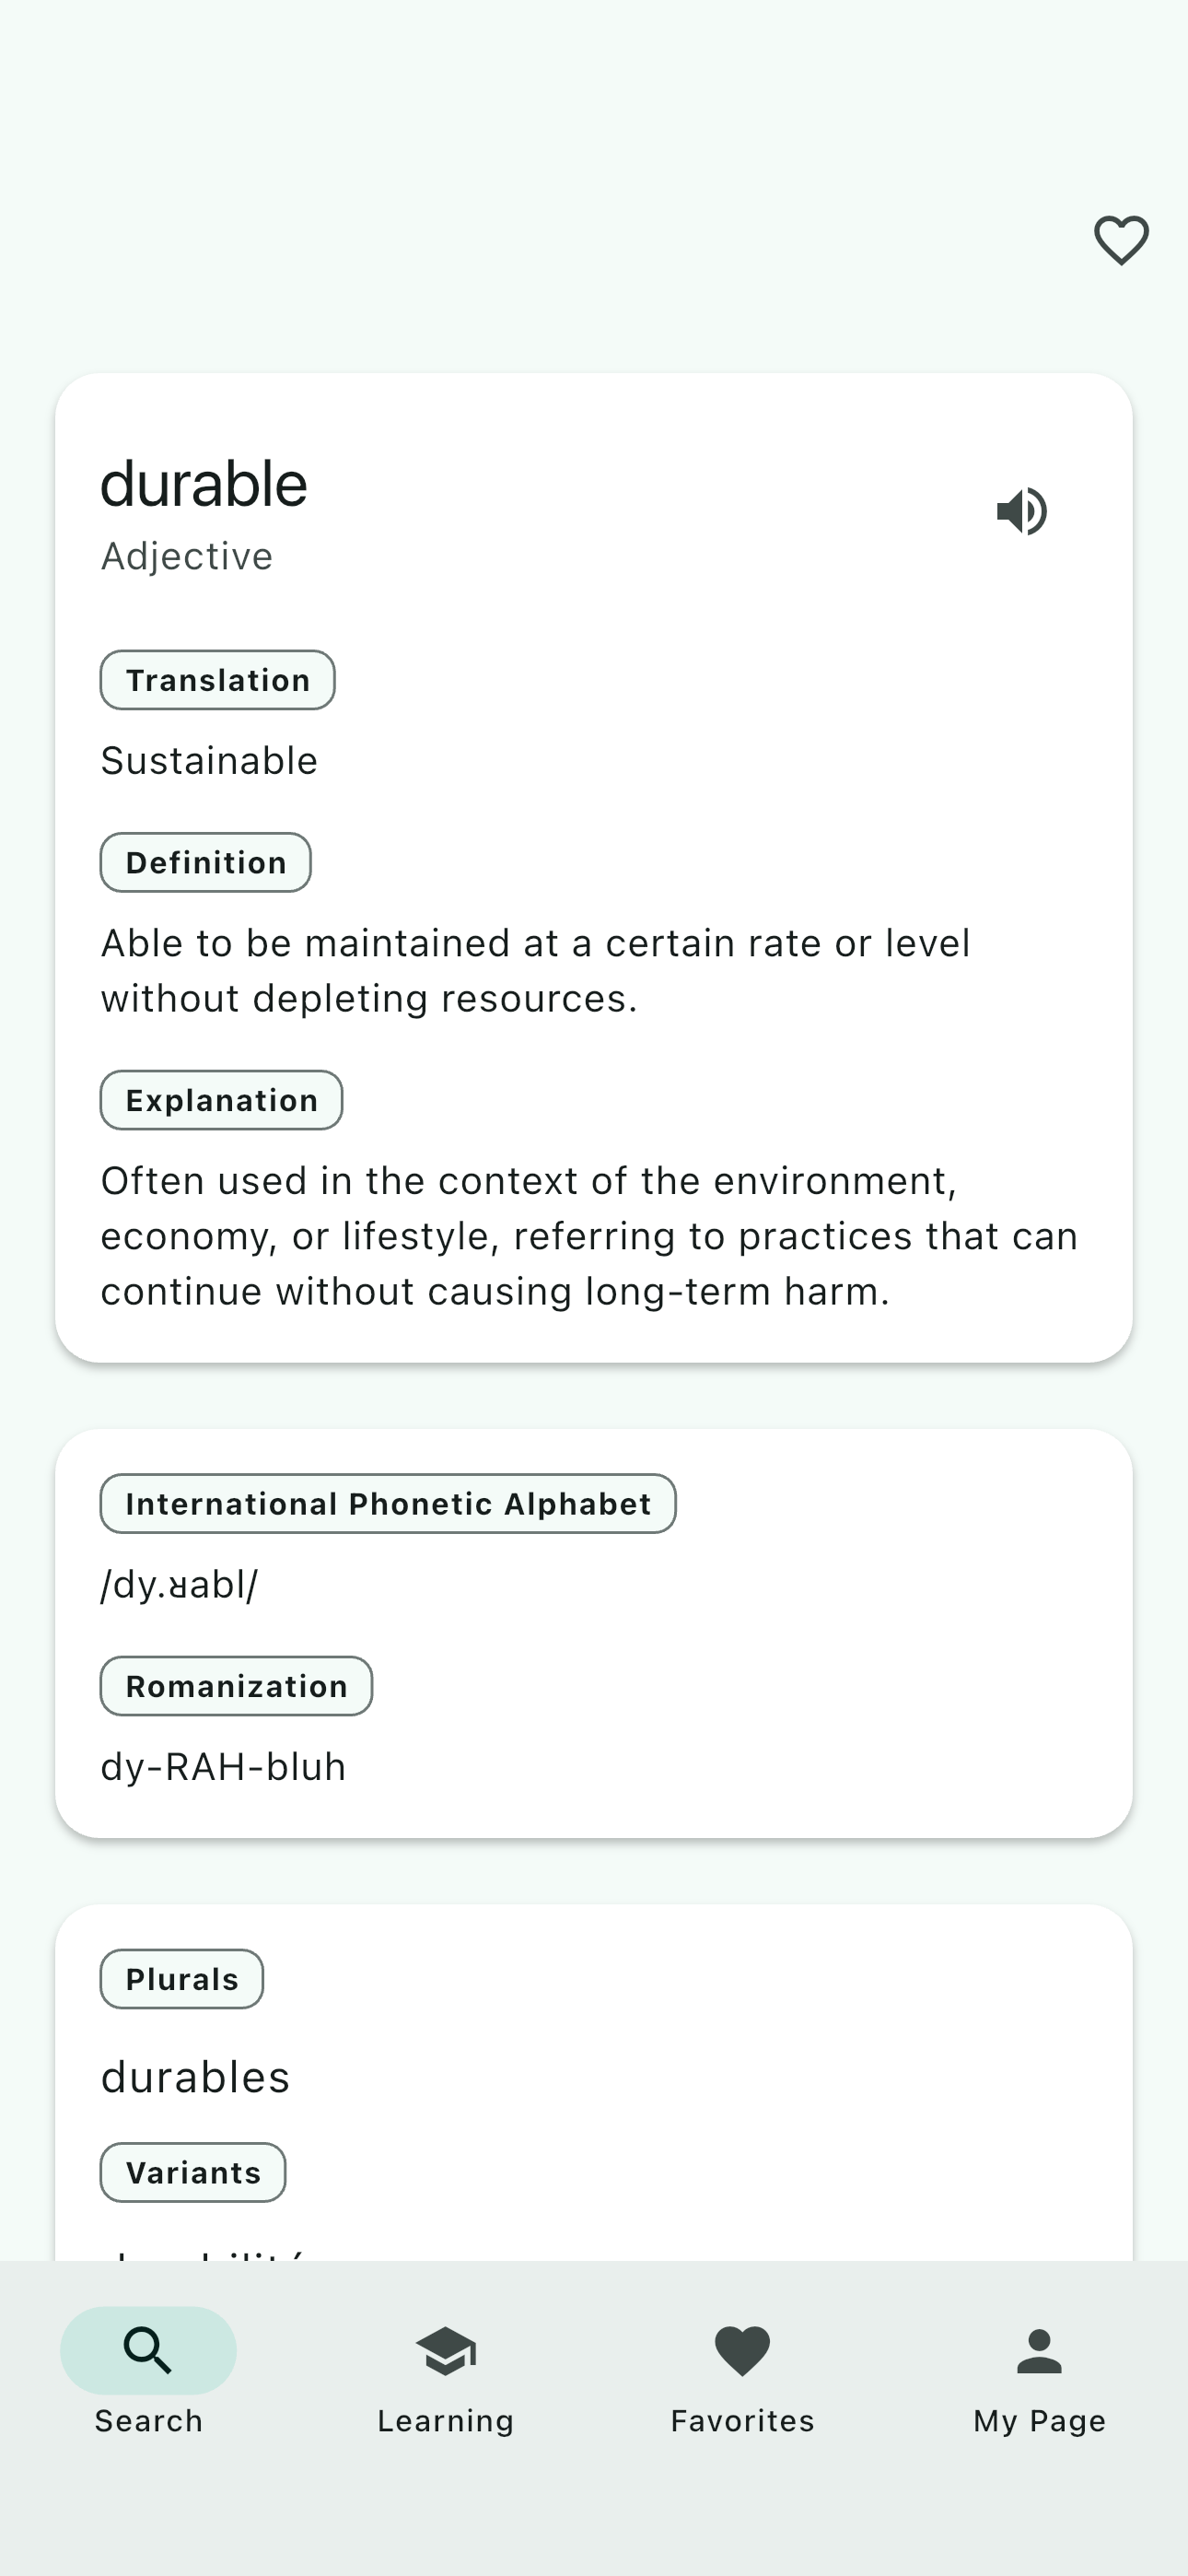This screenshot has height=2576, width=1188.
Task: Click the translation text "Sustainable"
Action: [x=209, y=761]
